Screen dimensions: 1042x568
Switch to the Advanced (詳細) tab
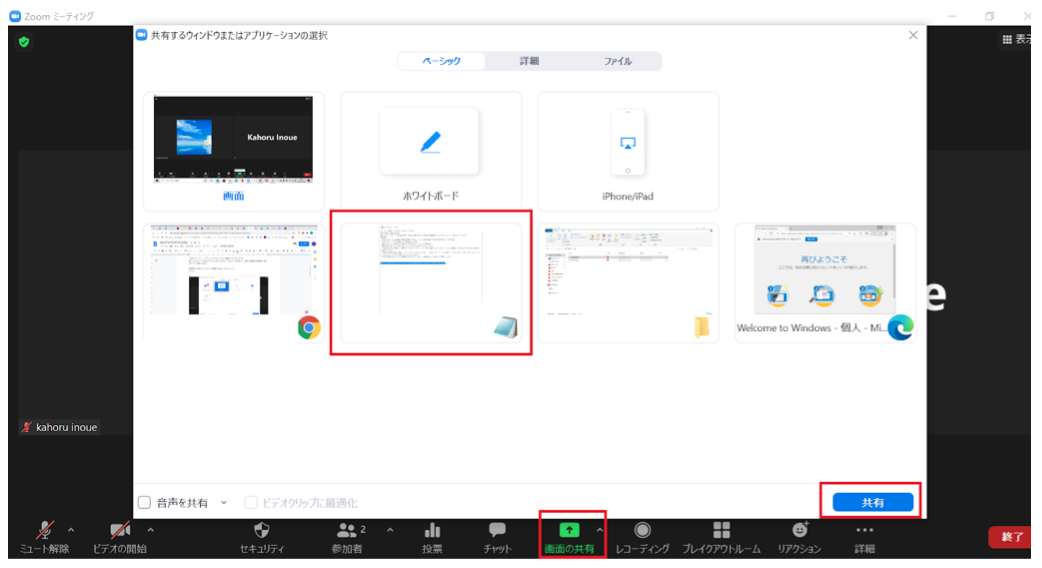529,61
